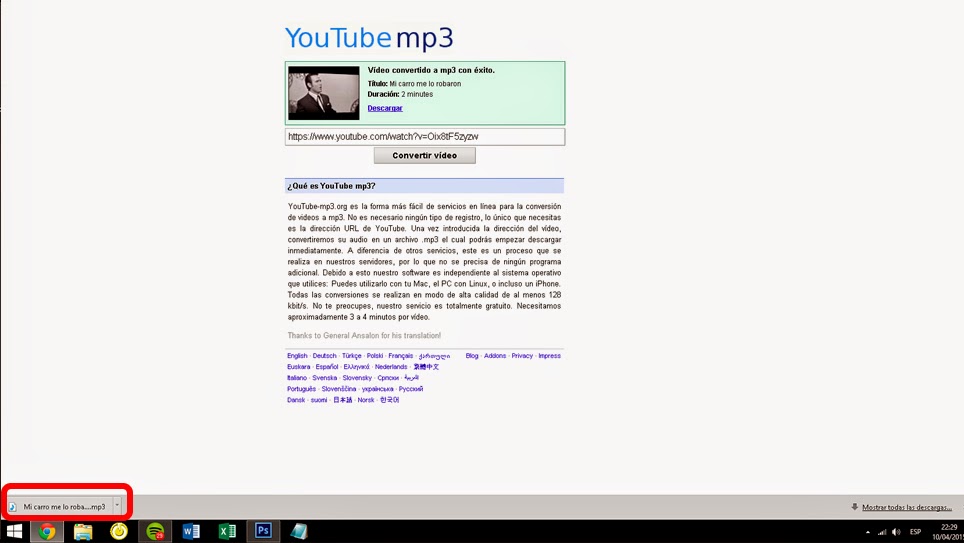Expand the download item options arrow

tap(117, 506)
